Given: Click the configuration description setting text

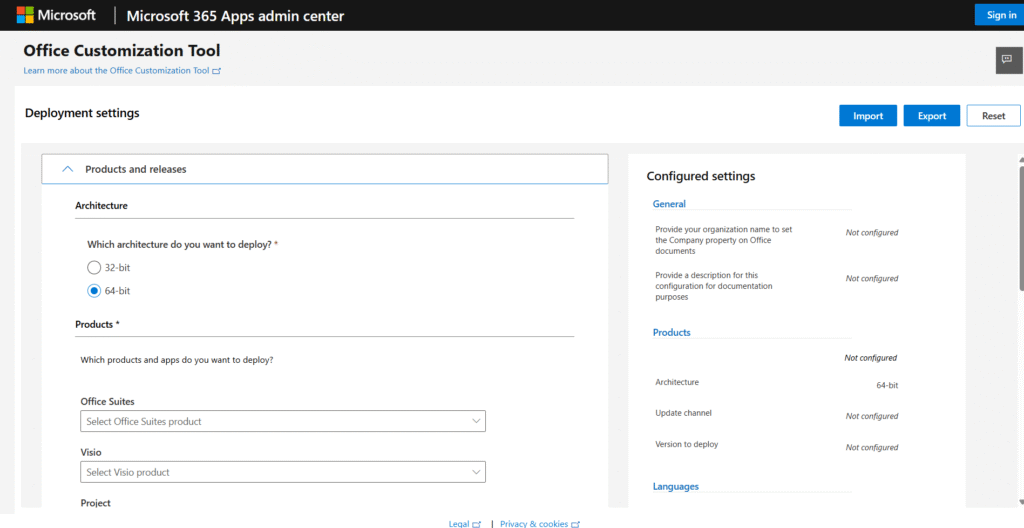Looking at the screenshot, I should 714,286.
